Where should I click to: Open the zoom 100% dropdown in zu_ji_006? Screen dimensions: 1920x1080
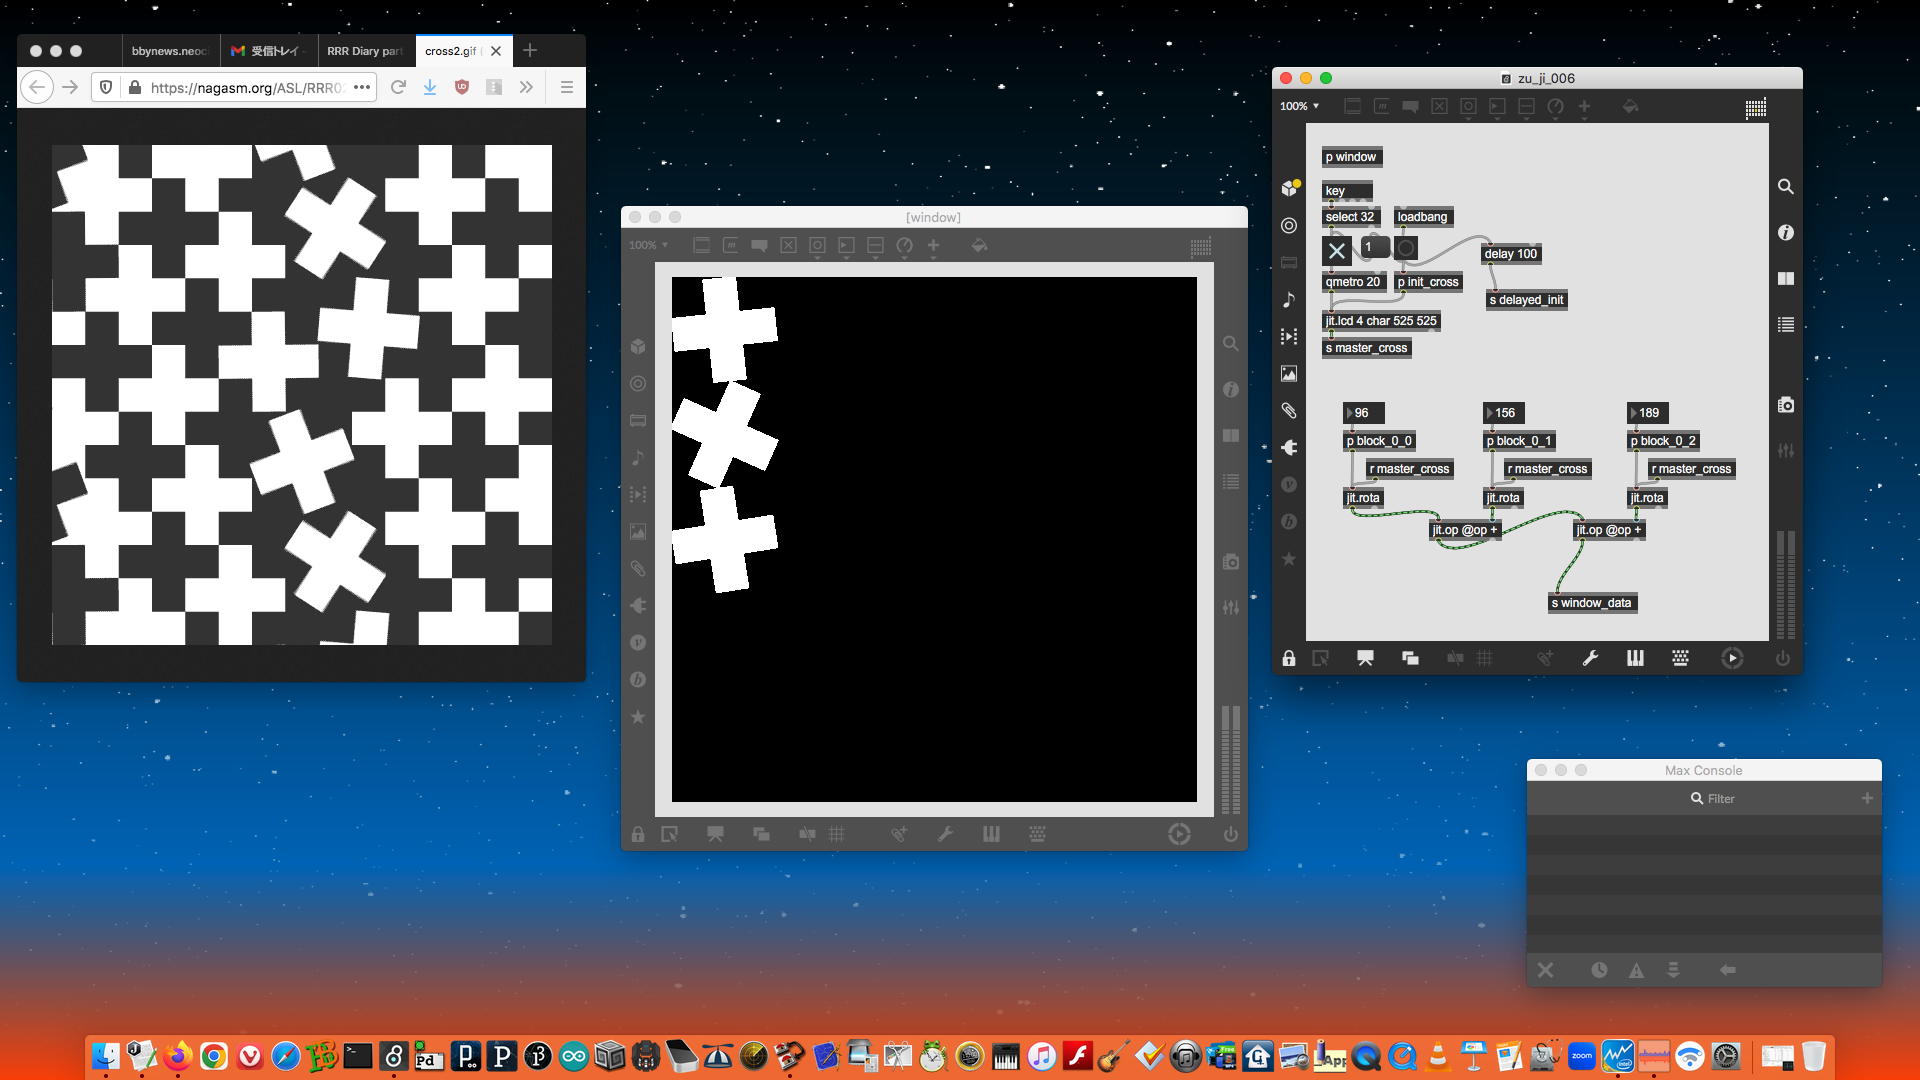click(1300, 106)
